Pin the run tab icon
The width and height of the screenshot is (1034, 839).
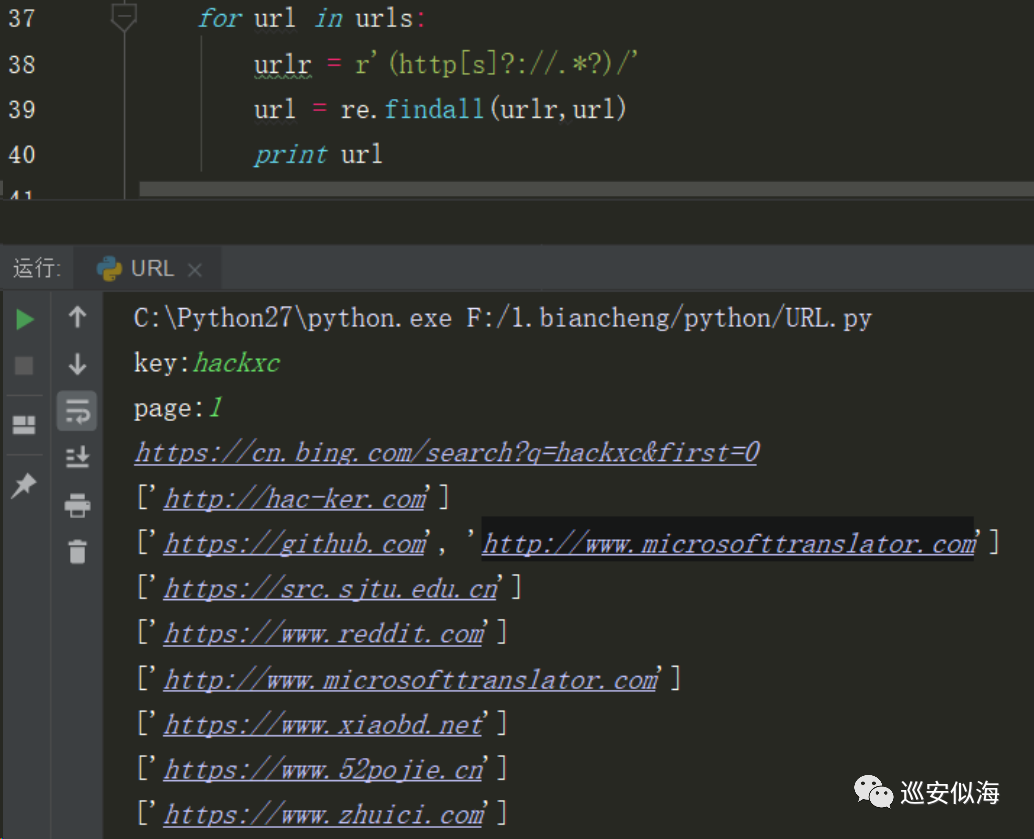point(24,485)
